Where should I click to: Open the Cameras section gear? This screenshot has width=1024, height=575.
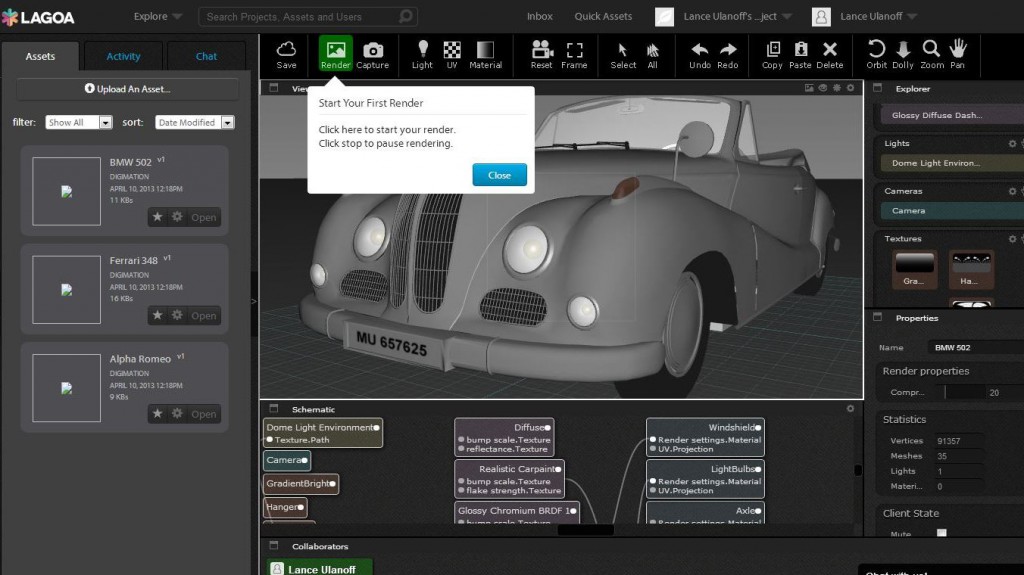coord(1012,191)
